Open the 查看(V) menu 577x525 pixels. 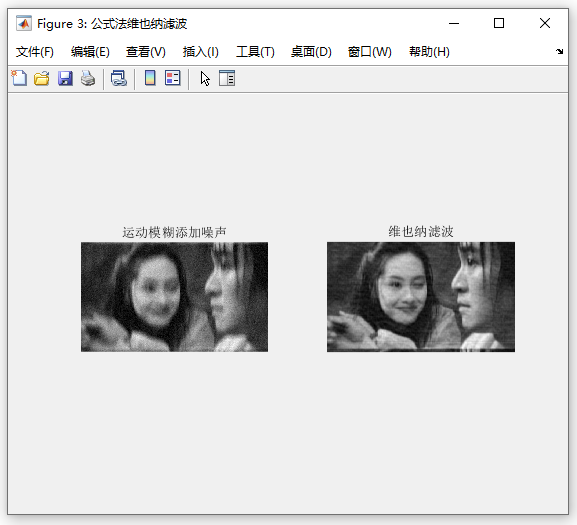click(x=146, y=52)
